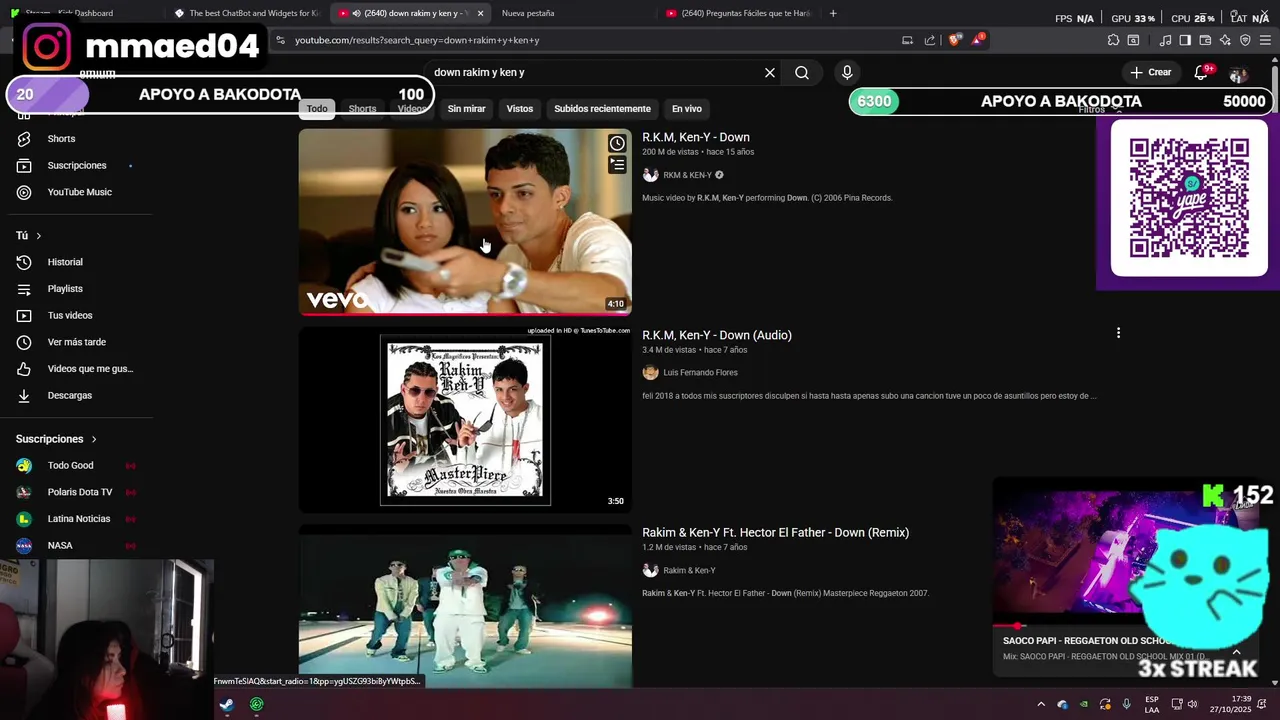The image size is (1280, 720).
Task: Select the En vivo filter chip
Action: coord(686,109)
